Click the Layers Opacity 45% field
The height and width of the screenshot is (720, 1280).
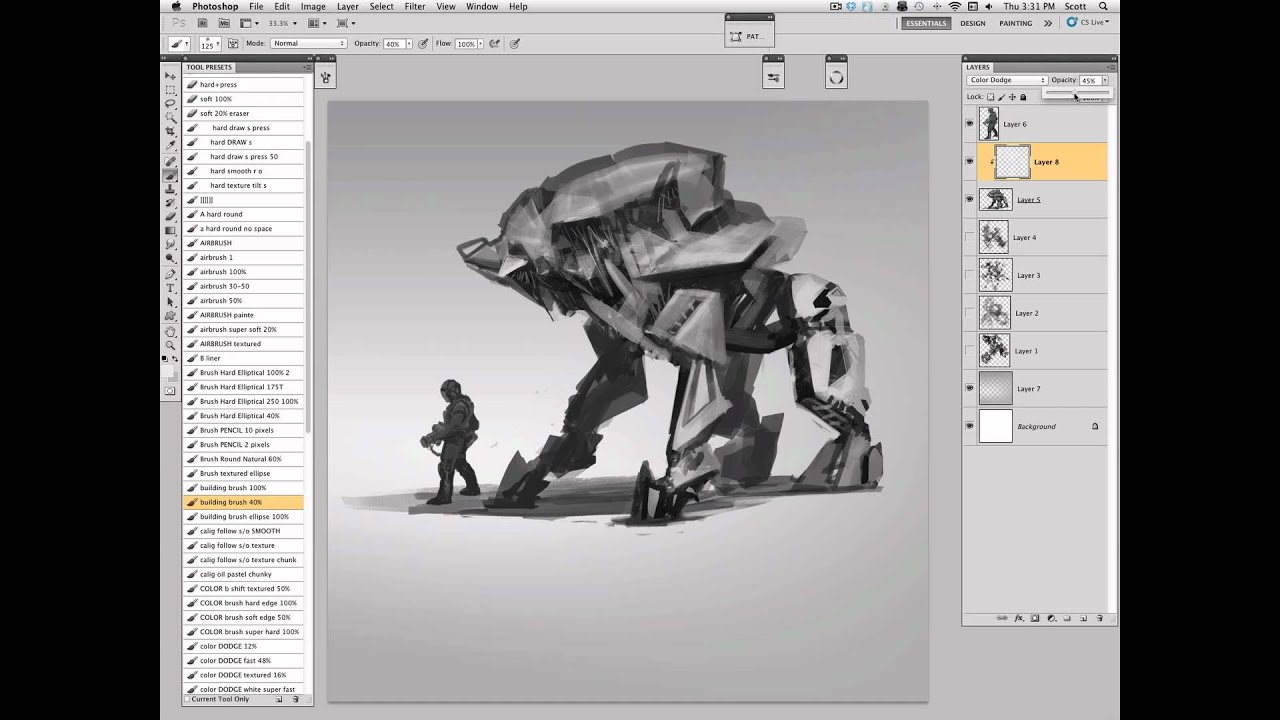tap(1089, 80)
